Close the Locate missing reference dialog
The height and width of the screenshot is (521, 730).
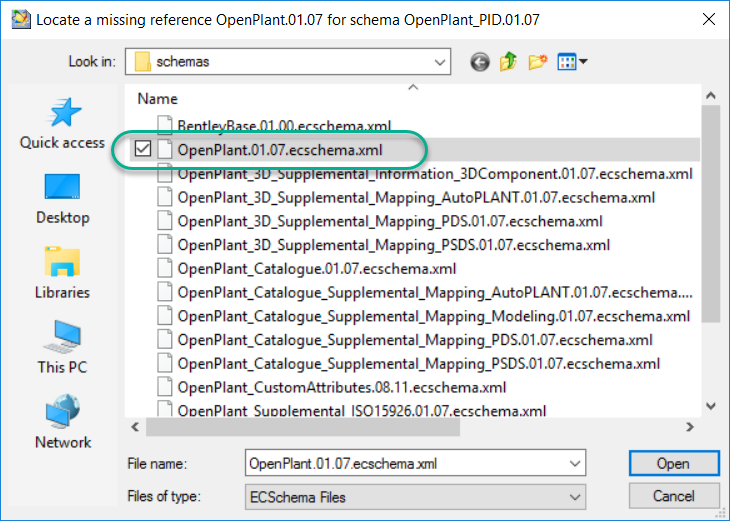[x=709, y=20]
